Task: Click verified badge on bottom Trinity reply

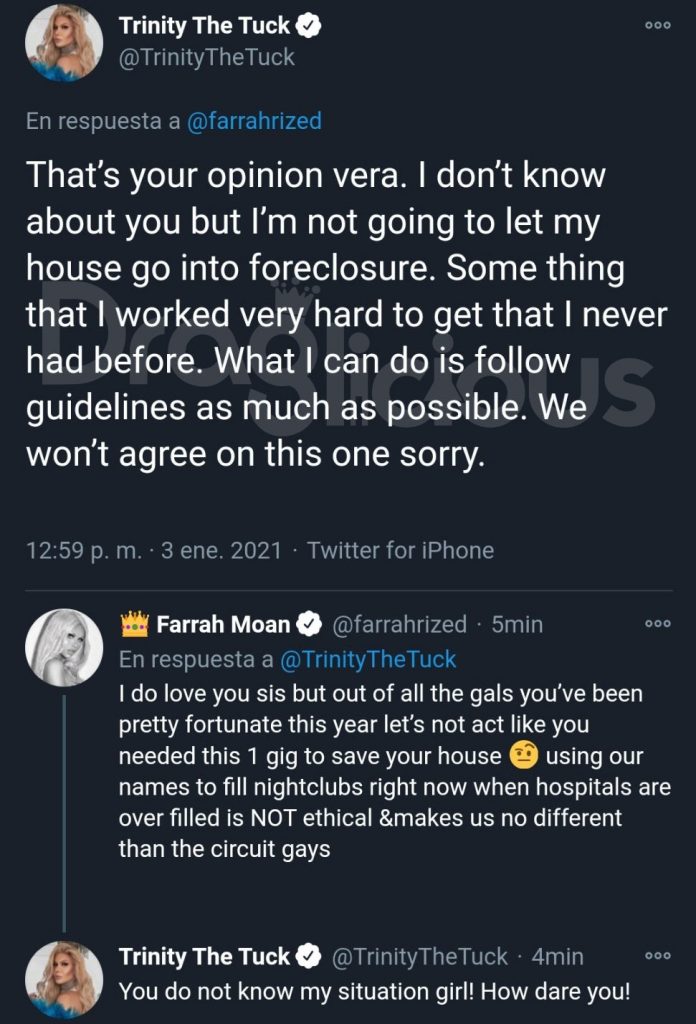Action: pyautogui.click(x=309, y=957)
